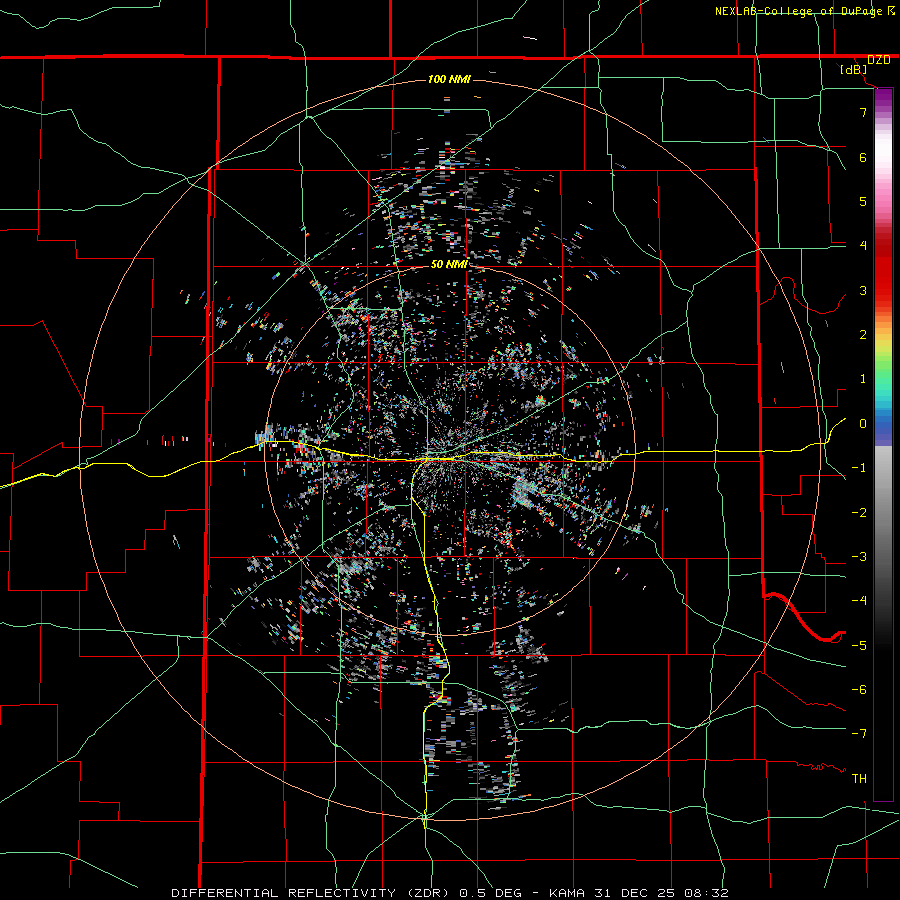Screen dimensions: 900x900
Task: Click the 3 dB tick label on the scale
Action: coord(863,290)
